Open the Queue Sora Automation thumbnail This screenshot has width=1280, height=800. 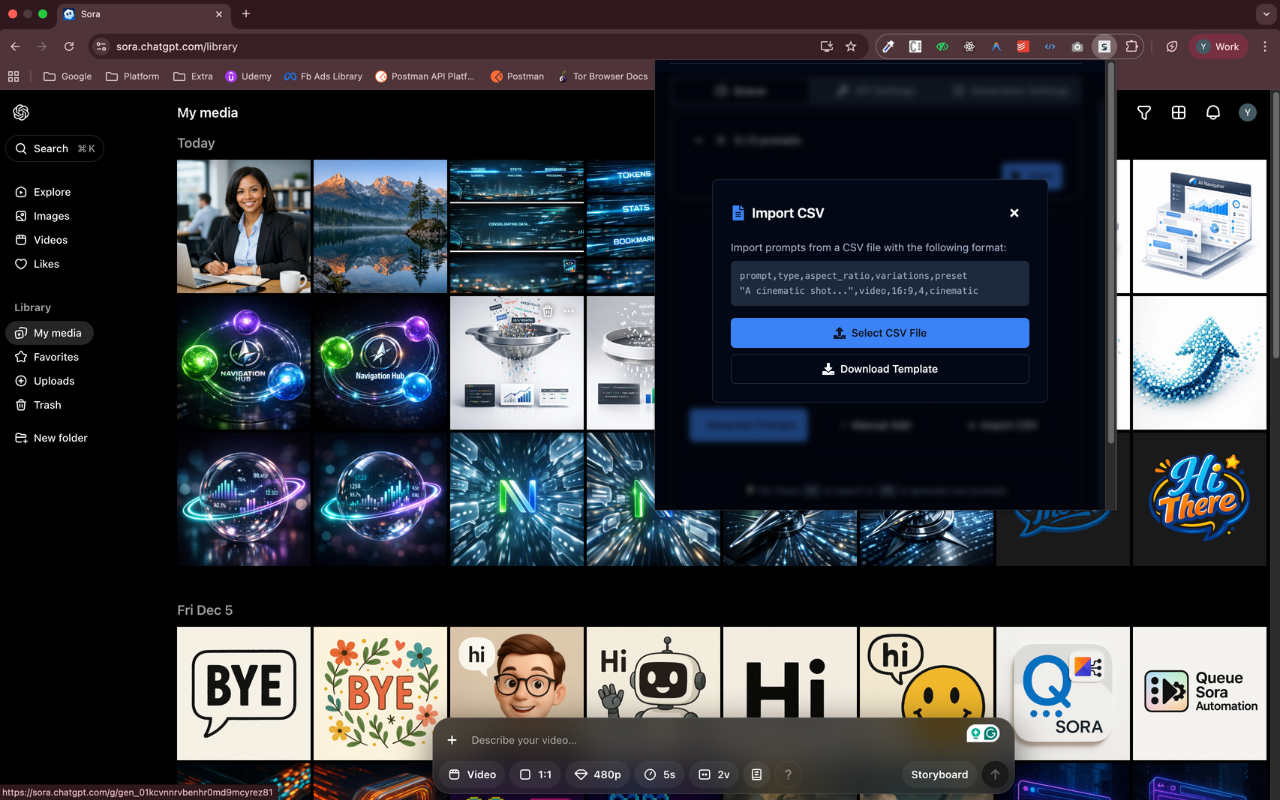[x=1200, y=693]
